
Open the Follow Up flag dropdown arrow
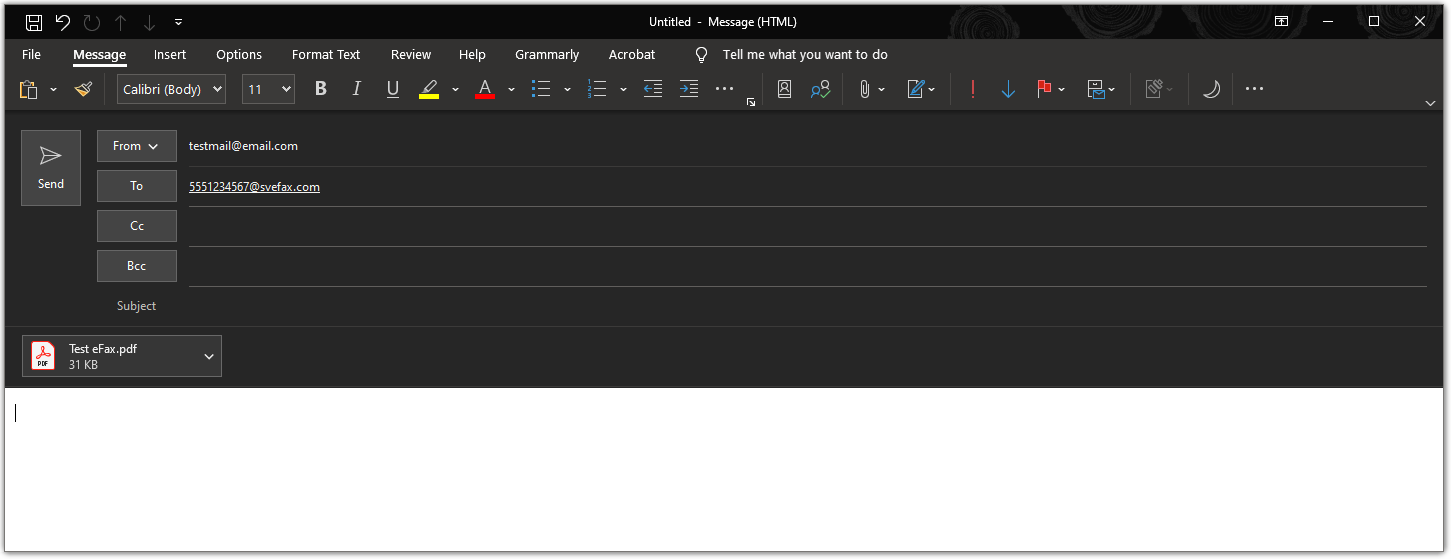tap(1061, 89)
